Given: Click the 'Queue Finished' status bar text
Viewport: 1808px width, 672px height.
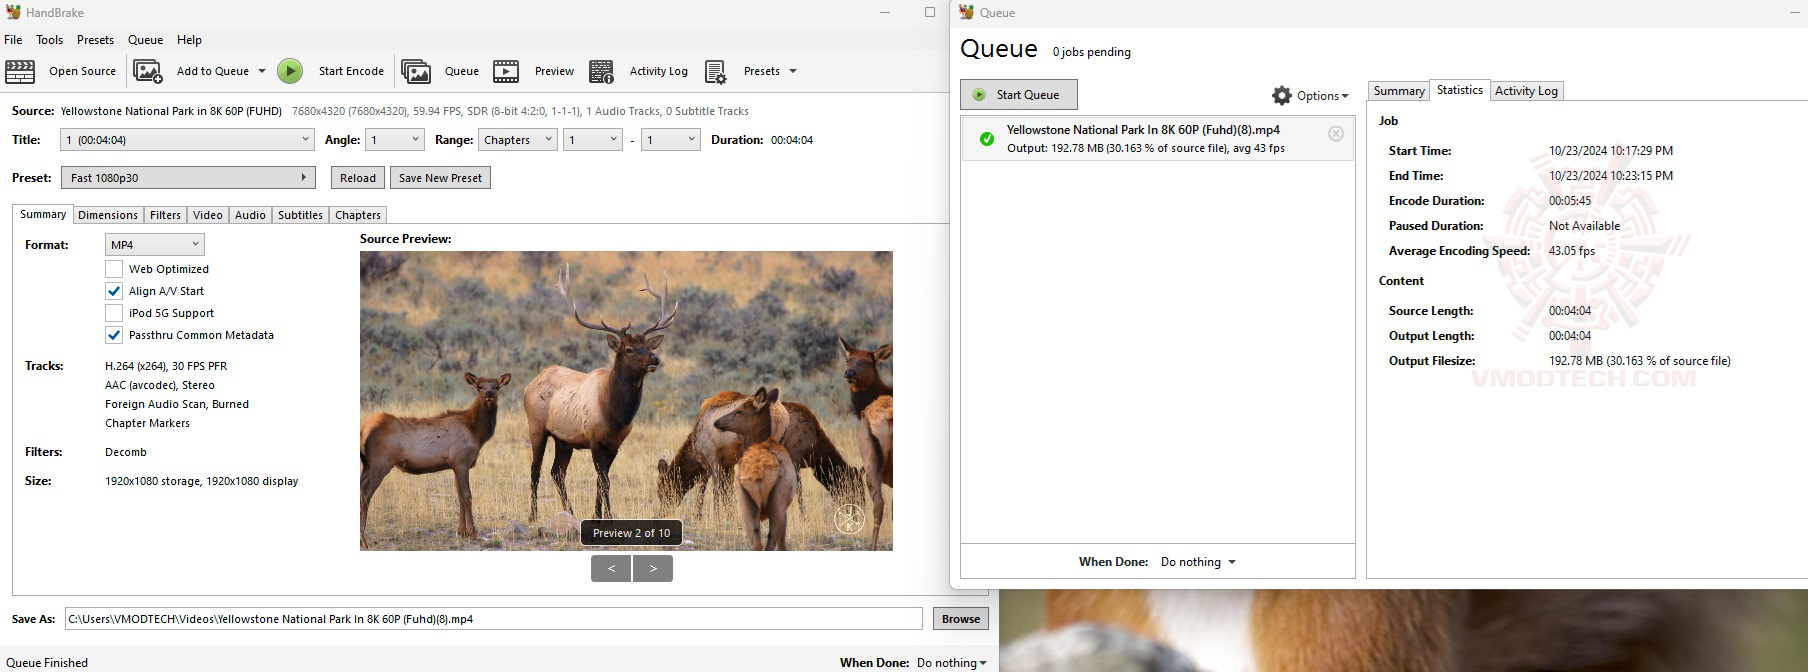Looking at the screenshot, I should [x=47, y=663].
